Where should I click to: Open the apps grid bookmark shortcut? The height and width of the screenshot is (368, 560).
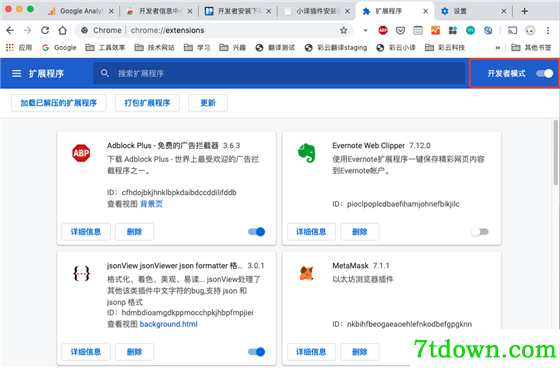tap(10, 48)
